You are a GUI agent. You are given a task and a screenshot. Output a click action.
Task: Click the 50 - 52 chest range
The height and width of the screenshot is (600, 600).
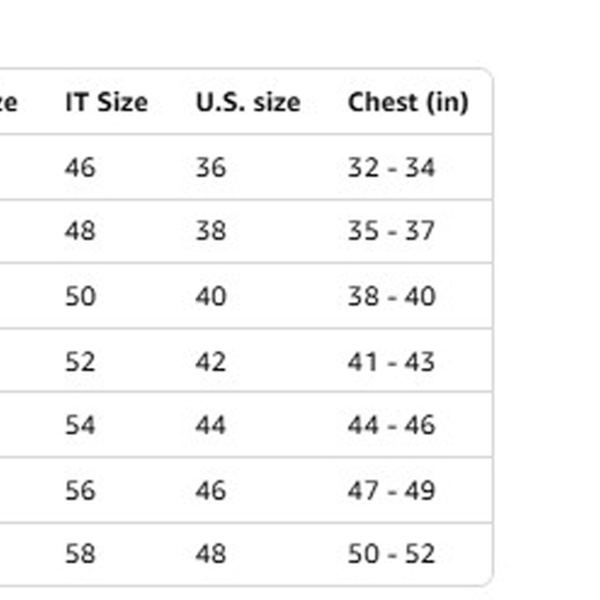391,553
